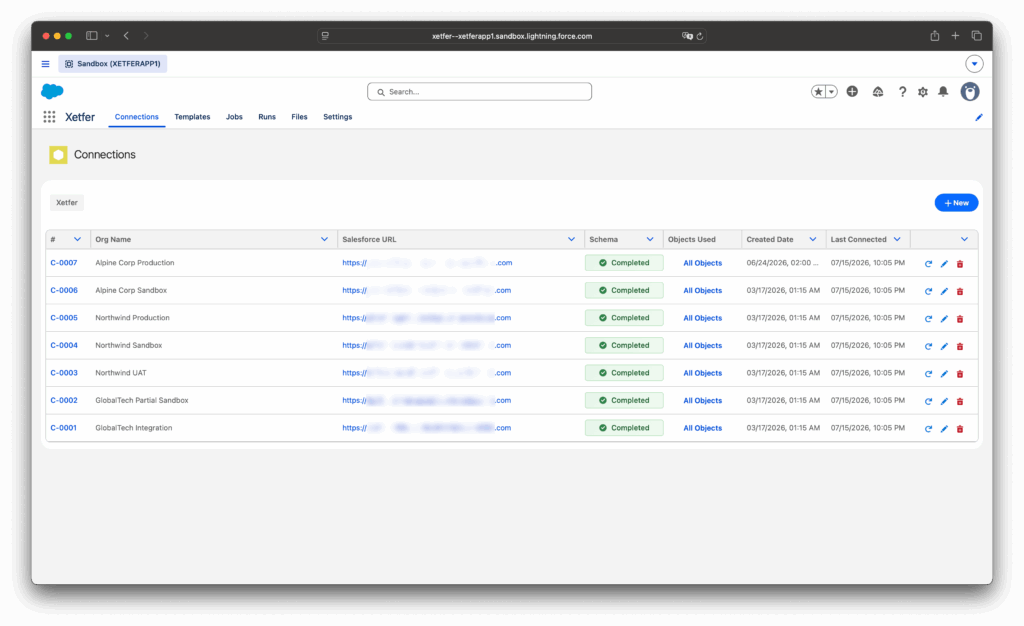
Task: Click the Salesforce search box
Action: [479, 92]
